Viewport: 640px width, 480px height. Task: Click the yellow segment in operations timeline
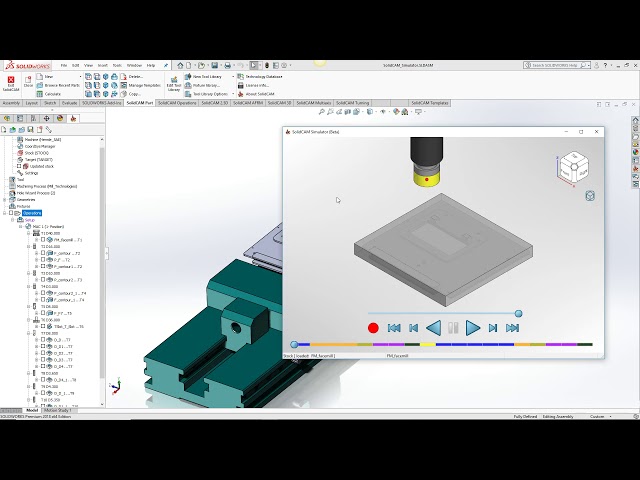428,344
